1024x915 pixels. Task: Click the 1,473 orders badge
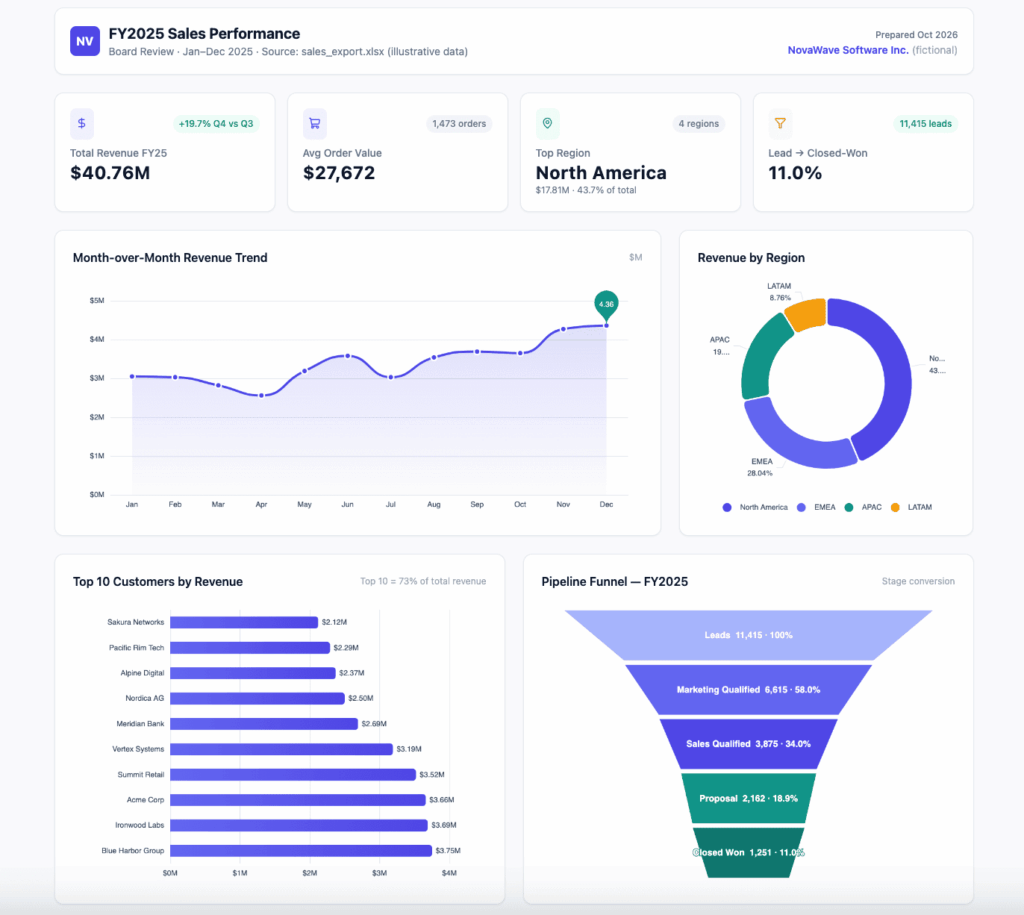[x=459, y=123]
